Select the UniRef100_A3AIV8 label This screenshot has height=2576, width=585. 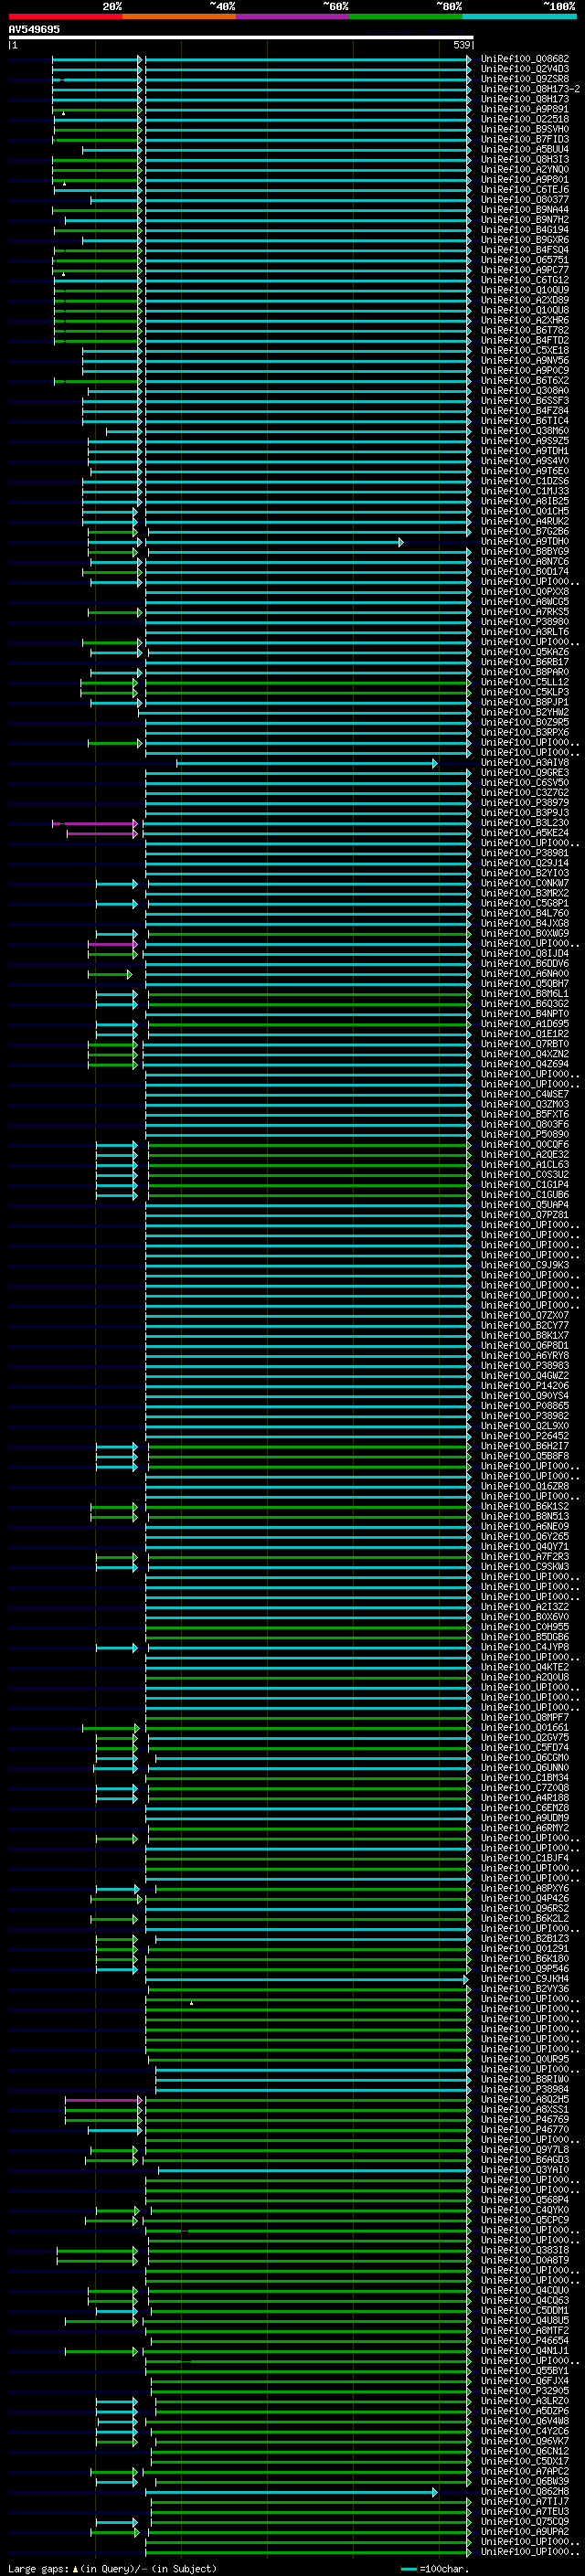[x=525, y=763]
